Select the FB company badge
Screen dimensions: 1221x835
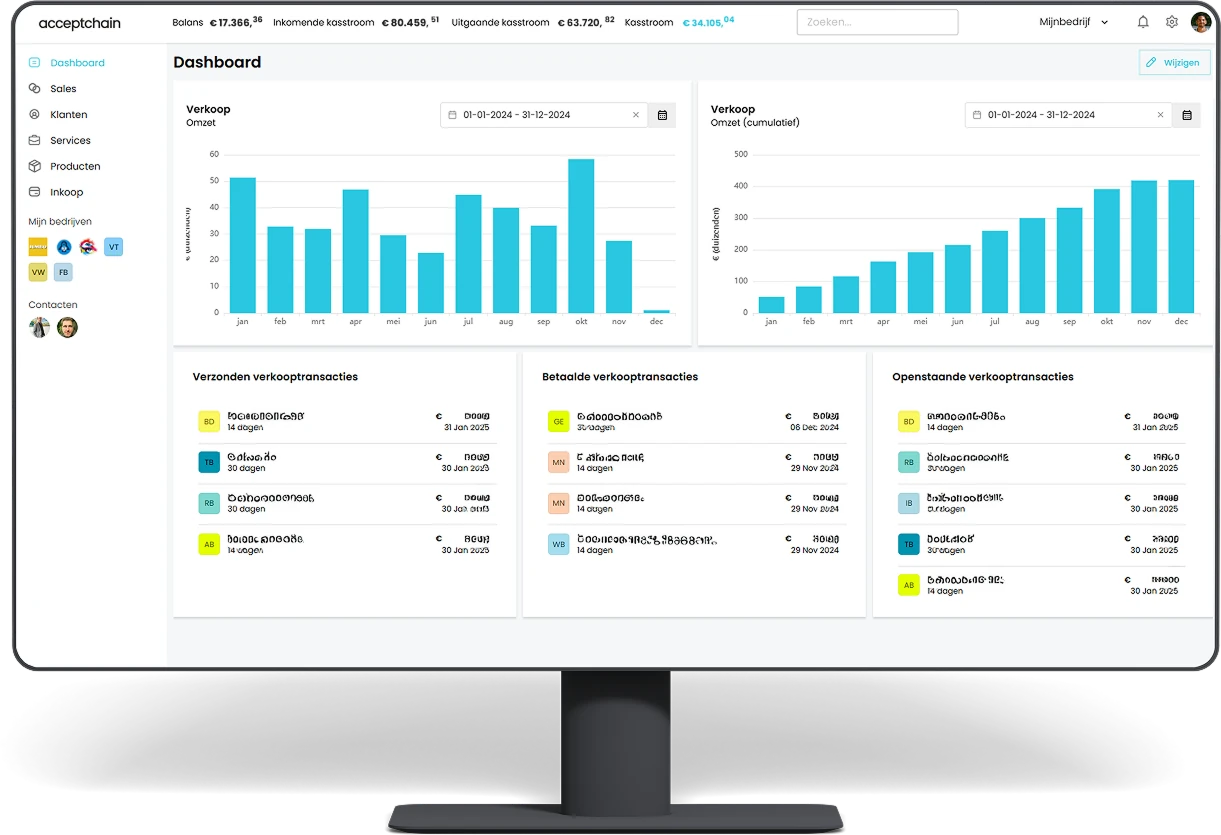coord(63,272)
